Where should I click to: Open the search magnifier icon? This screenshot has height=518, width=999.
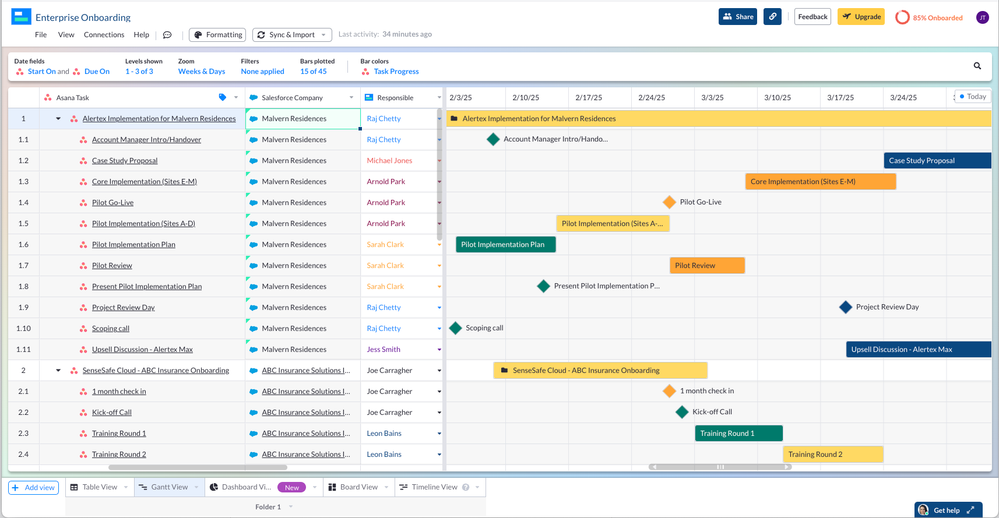pyautogui.click(x=977, y=66)
